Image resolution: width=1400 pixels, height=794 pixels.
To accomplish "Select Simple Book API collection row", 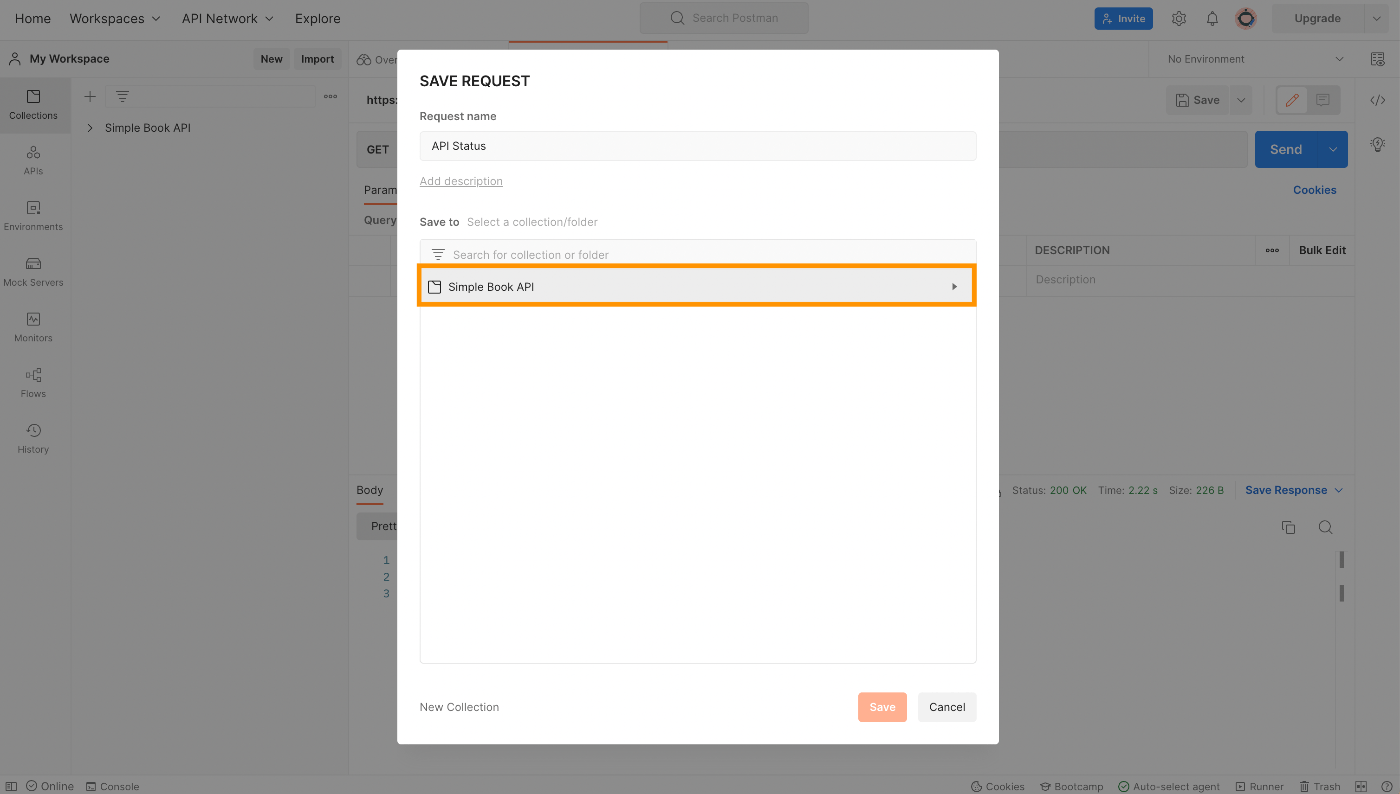I will [697, 287].
